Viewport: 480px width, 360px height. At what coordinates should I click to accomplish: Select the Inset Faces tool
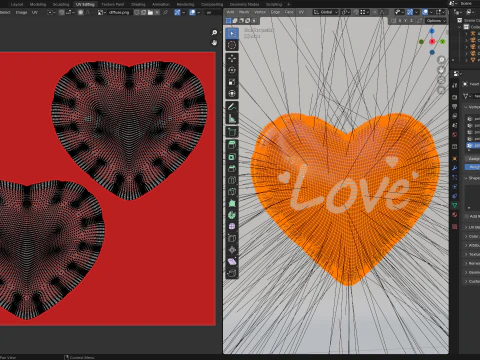pos(232,157)
